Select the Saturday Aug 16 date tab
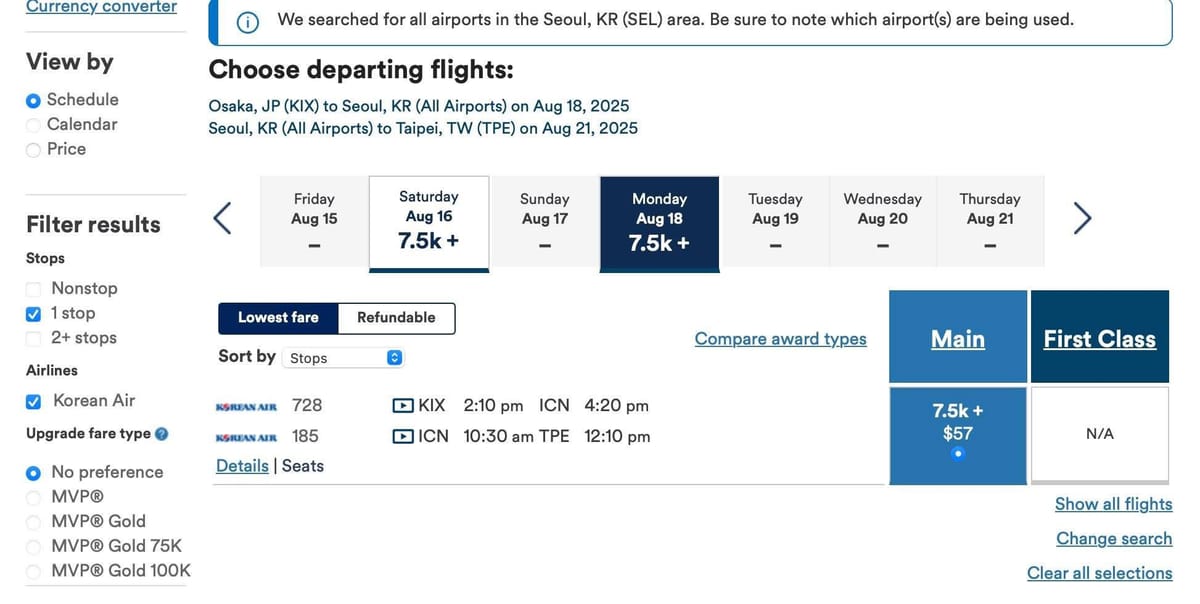The image size is (1200, 604). coord(429,223)
